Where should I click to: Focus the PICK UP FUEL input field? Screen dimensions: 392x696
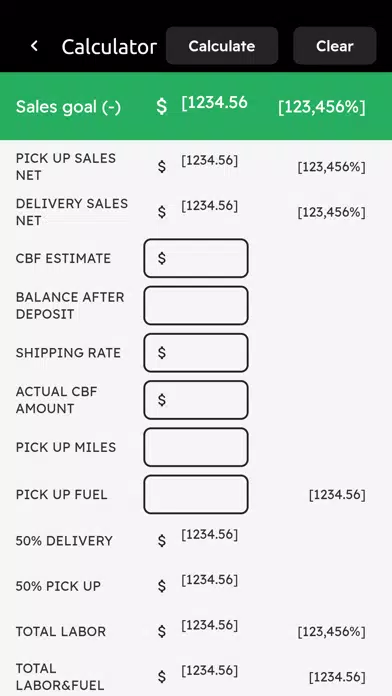pyautogui.click(x=196, y=494)
